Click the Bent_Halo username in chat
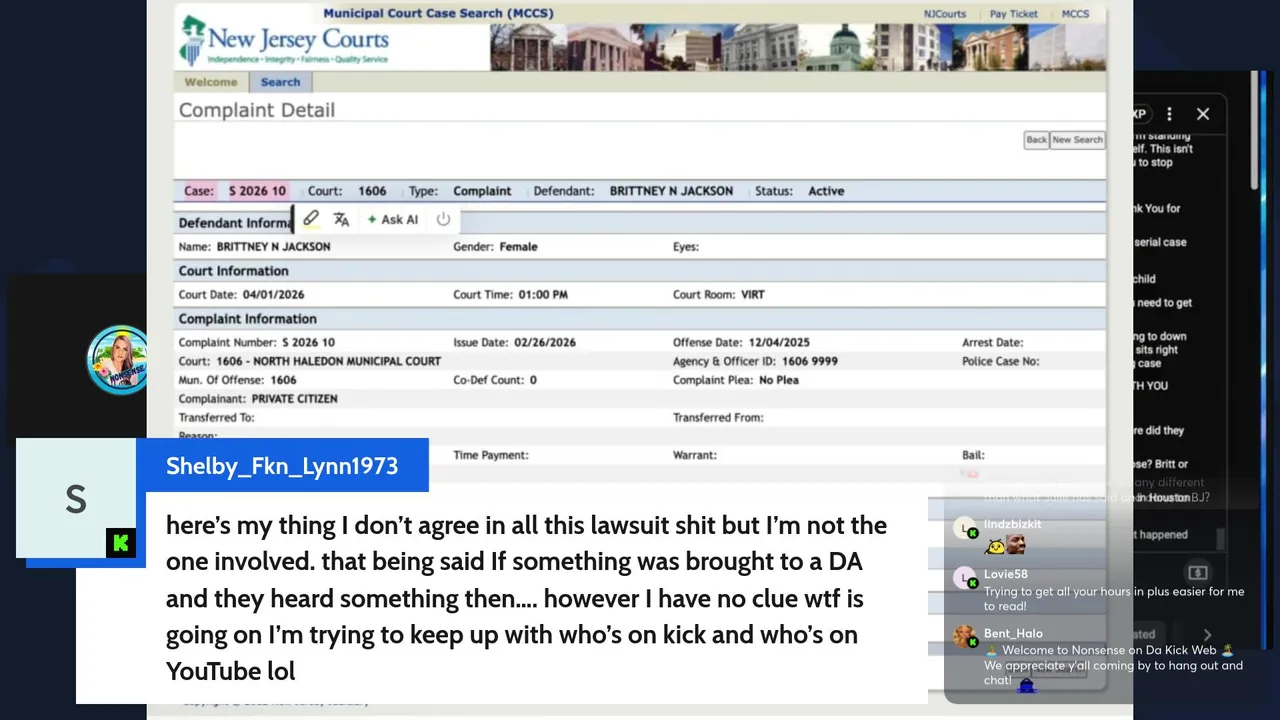Screen dimensions: 1280x720 click(x=1013, y=633)
